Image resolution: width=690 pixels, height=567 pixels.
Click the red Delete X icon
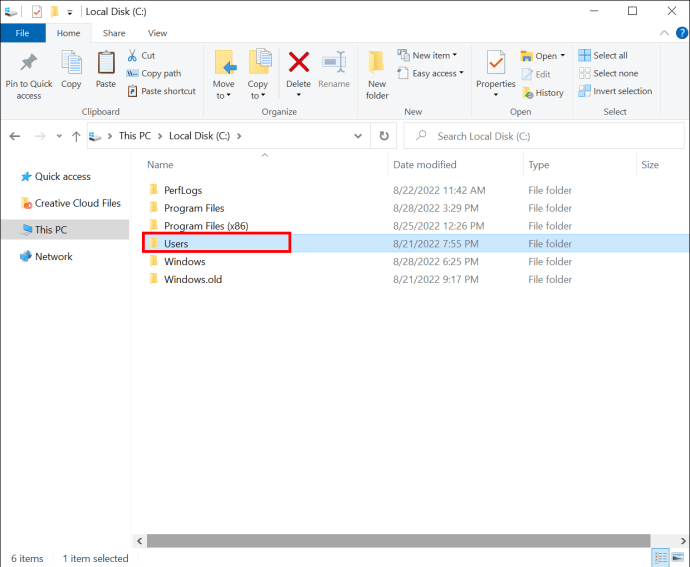(x=299, y=62)
